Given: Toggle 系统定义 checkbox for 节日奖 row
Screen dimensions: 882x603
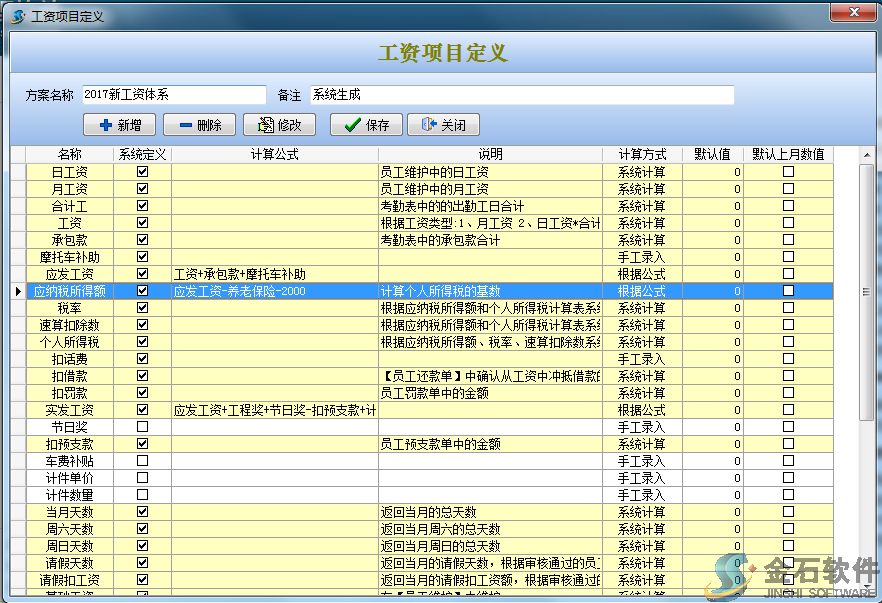Looking at the screenshot, I should 142,427.
